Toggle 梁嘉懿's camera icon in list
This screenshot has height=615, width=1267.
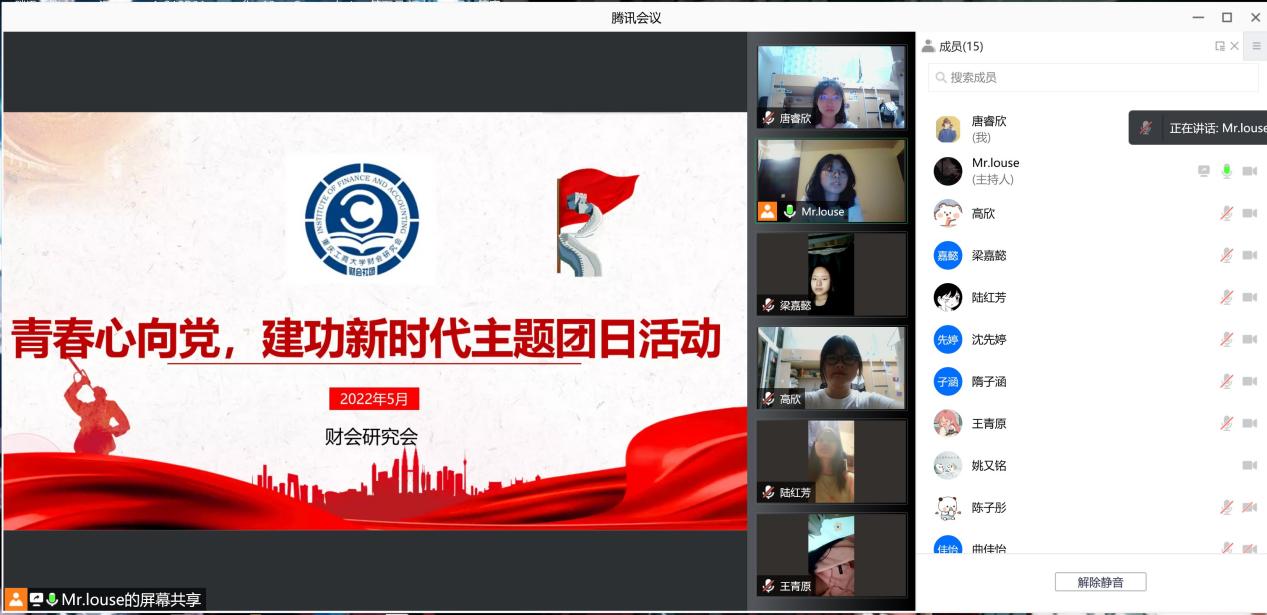click(x=1249, y=255)
